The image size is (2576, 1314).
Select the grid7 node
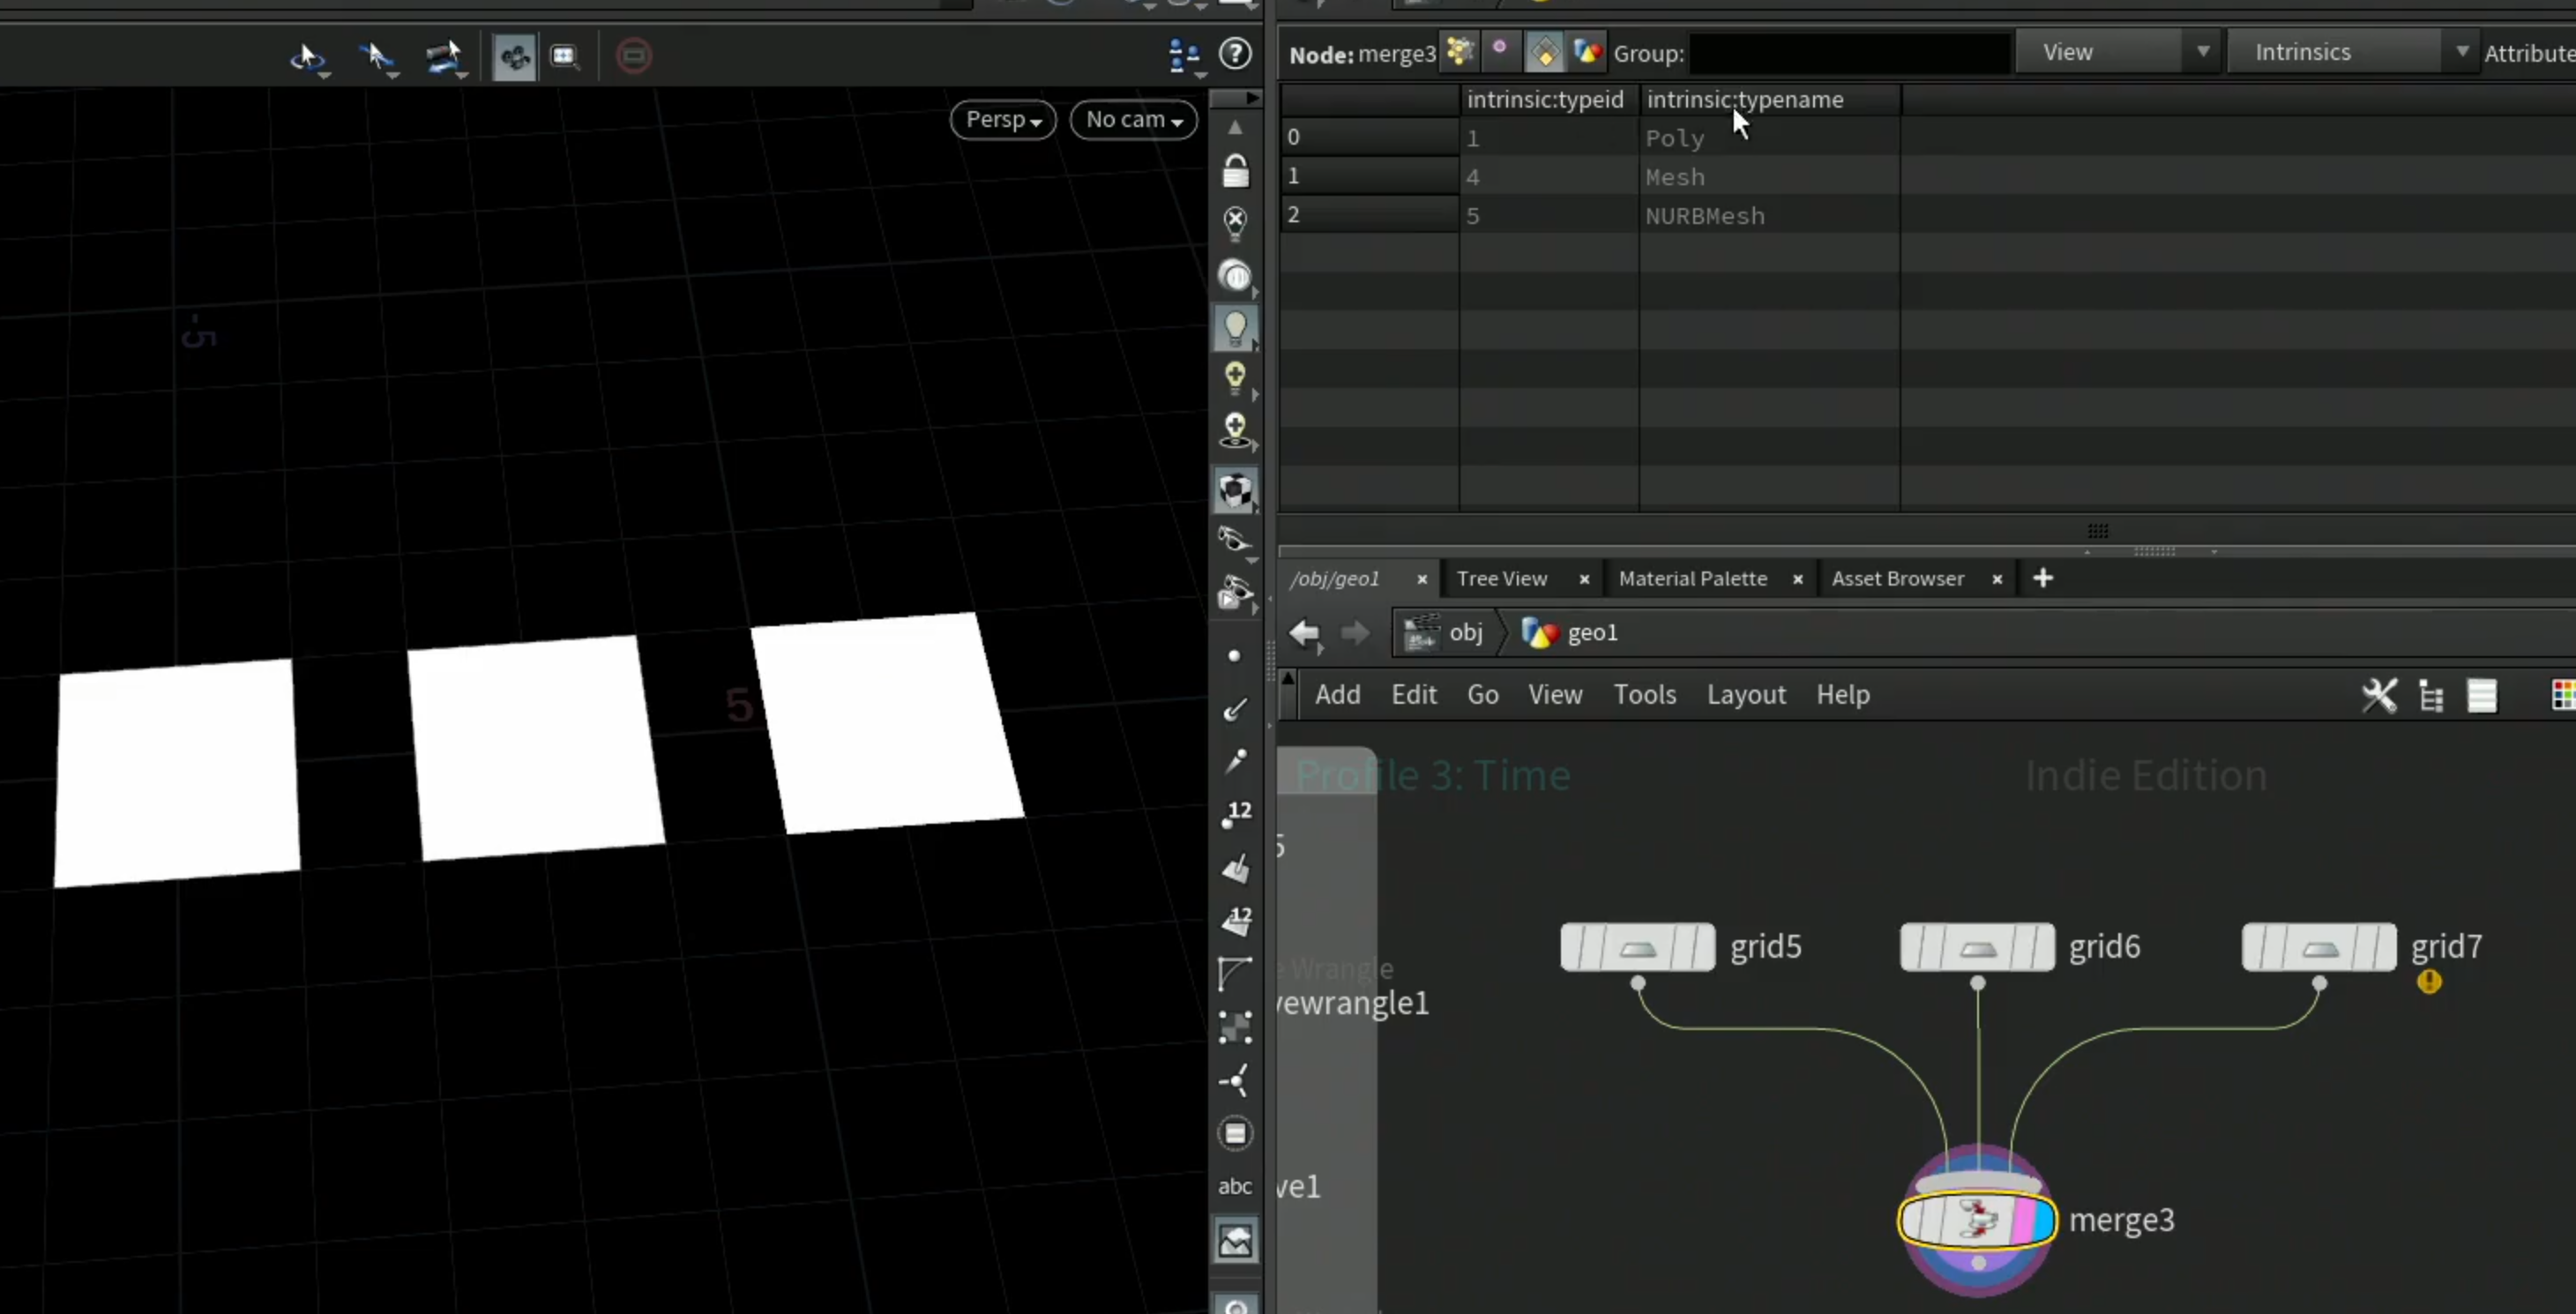[x=2318, y=947]
